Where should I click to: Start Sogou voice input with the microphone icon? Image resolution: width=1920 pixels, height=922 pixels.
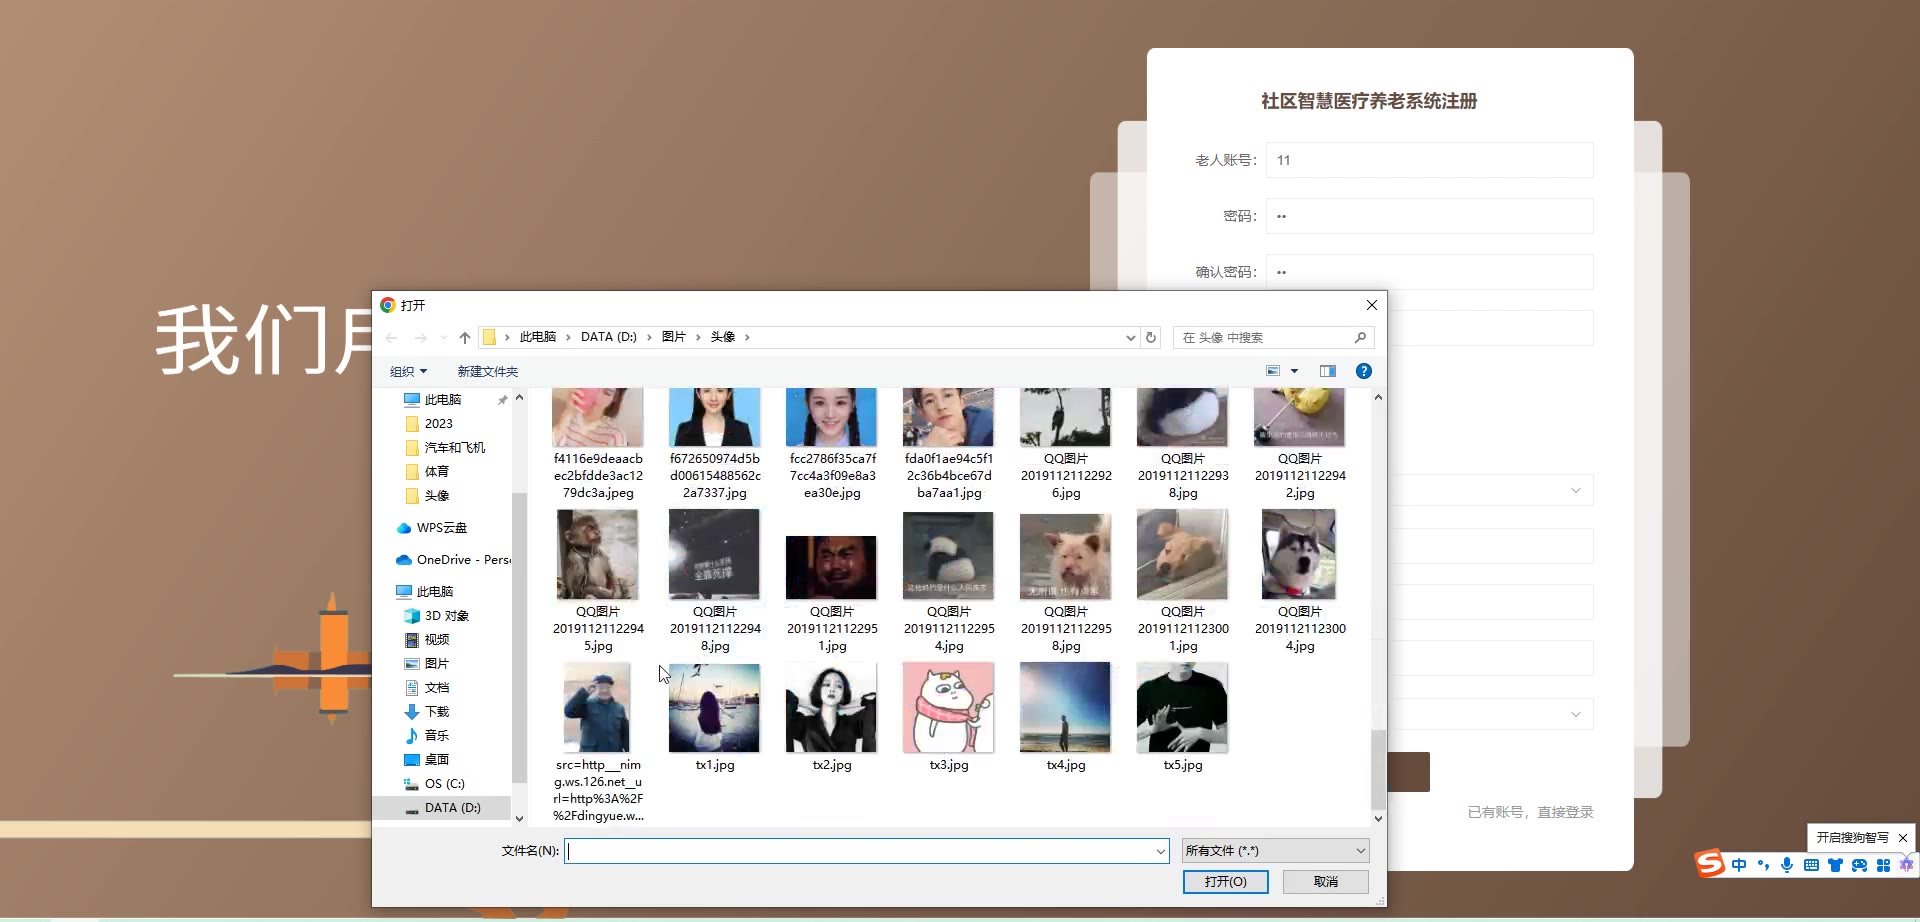pyautogui.click(x=1787, y=865)
